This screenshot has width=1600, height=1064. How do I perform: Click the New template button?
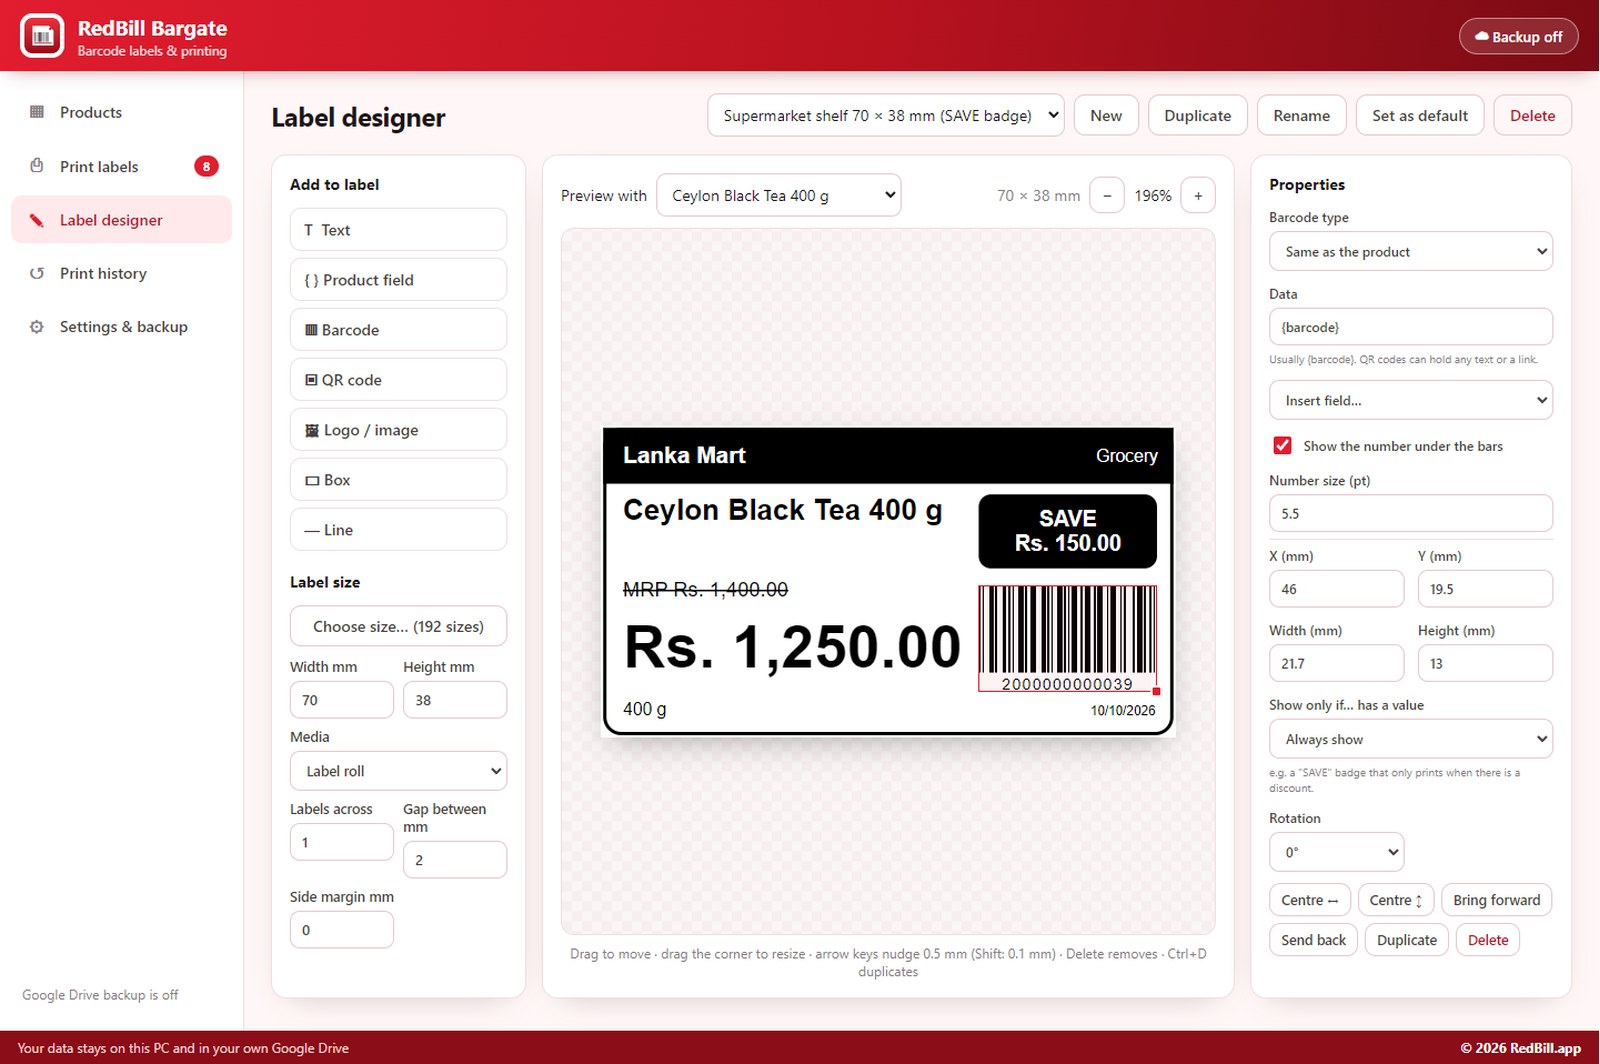tap(1106, 115)
